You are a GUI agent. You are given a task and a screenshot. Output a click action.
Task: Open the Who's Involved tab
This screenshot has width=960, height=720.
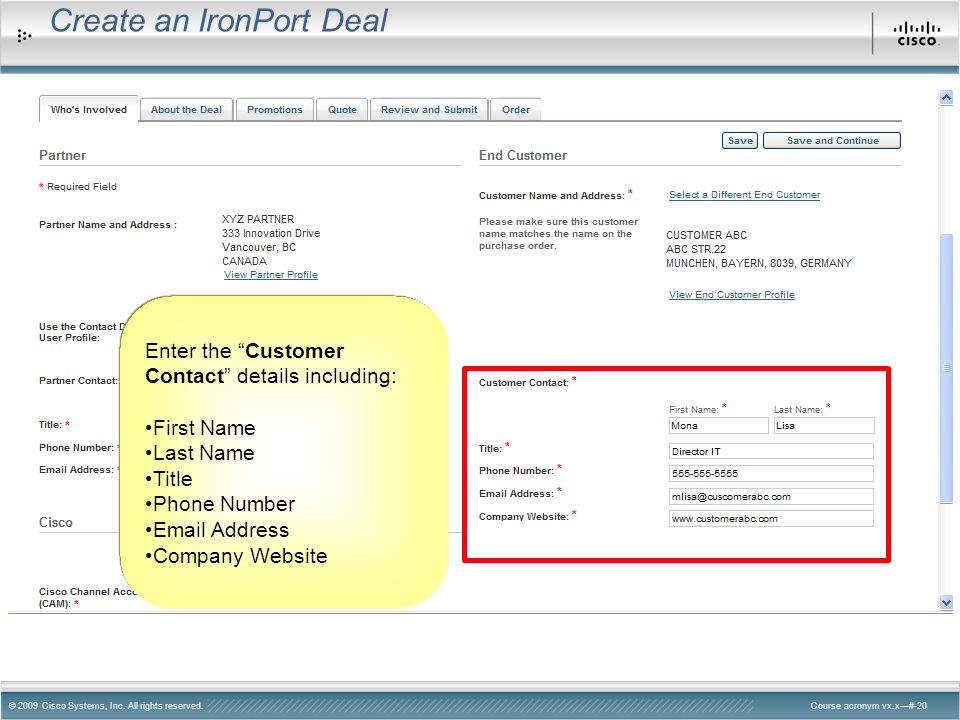point(89,110)
